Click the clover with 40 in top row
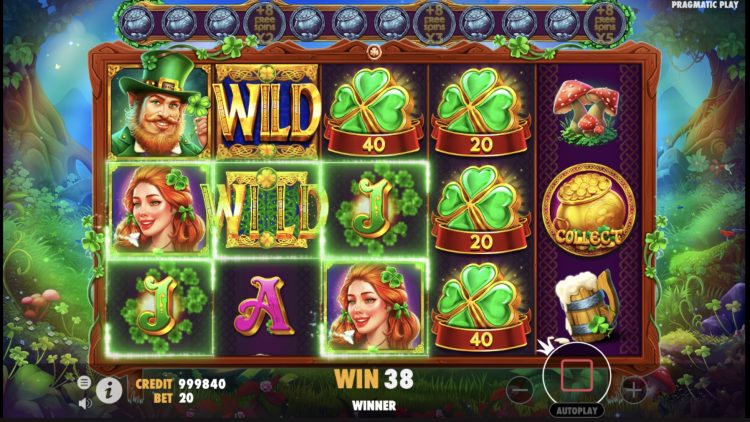 pyautogui.click(x=373, y=113)
